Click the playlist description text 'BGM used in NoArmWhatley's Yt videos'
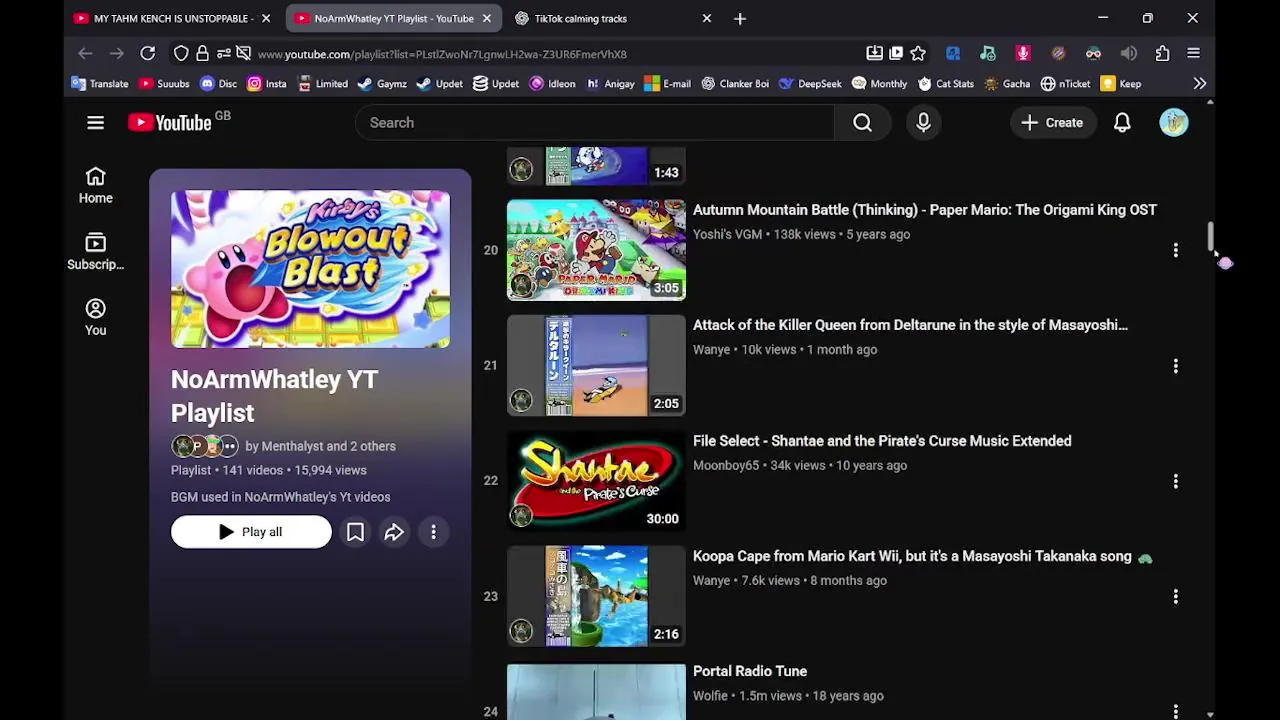Image resolution: width=1280 pixels, height=720 pixels. (x=281, y=497)
